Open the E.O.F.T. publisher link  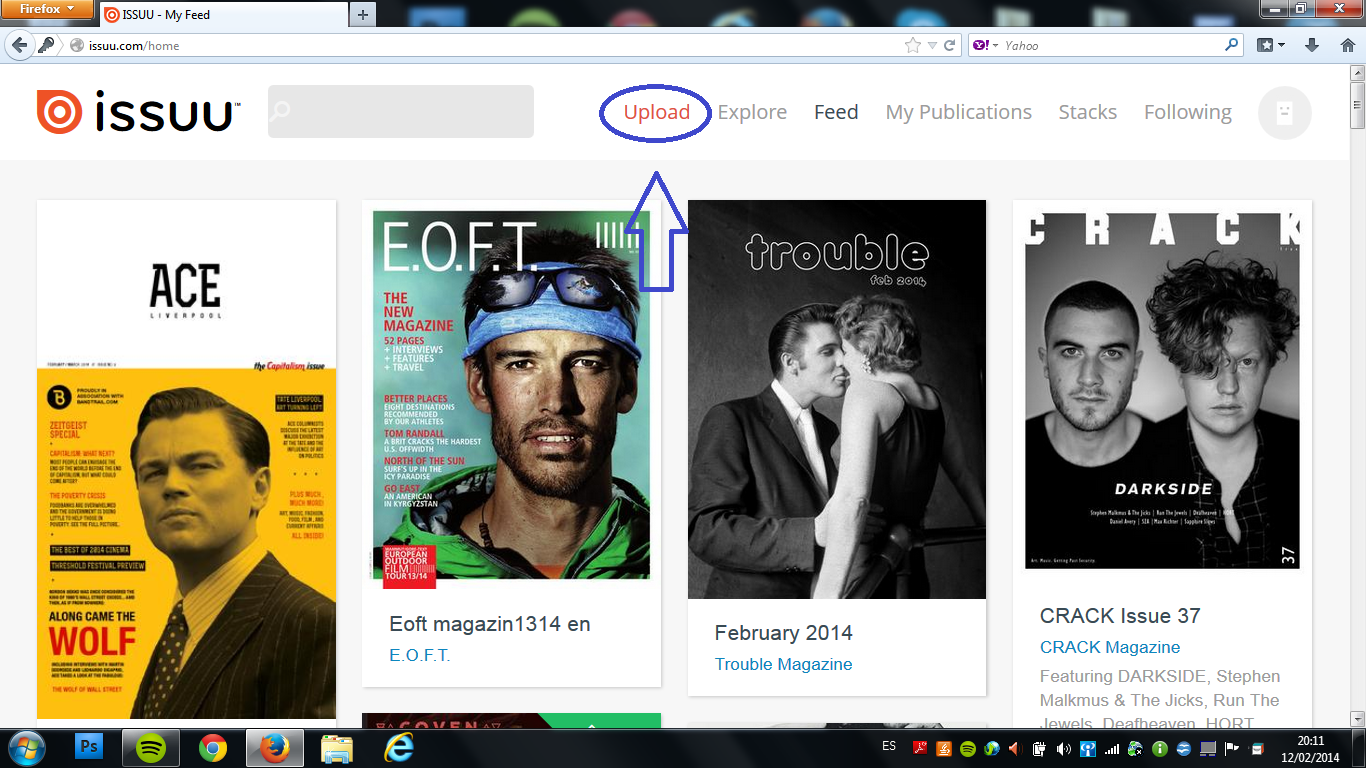click(x=420, y=655)
